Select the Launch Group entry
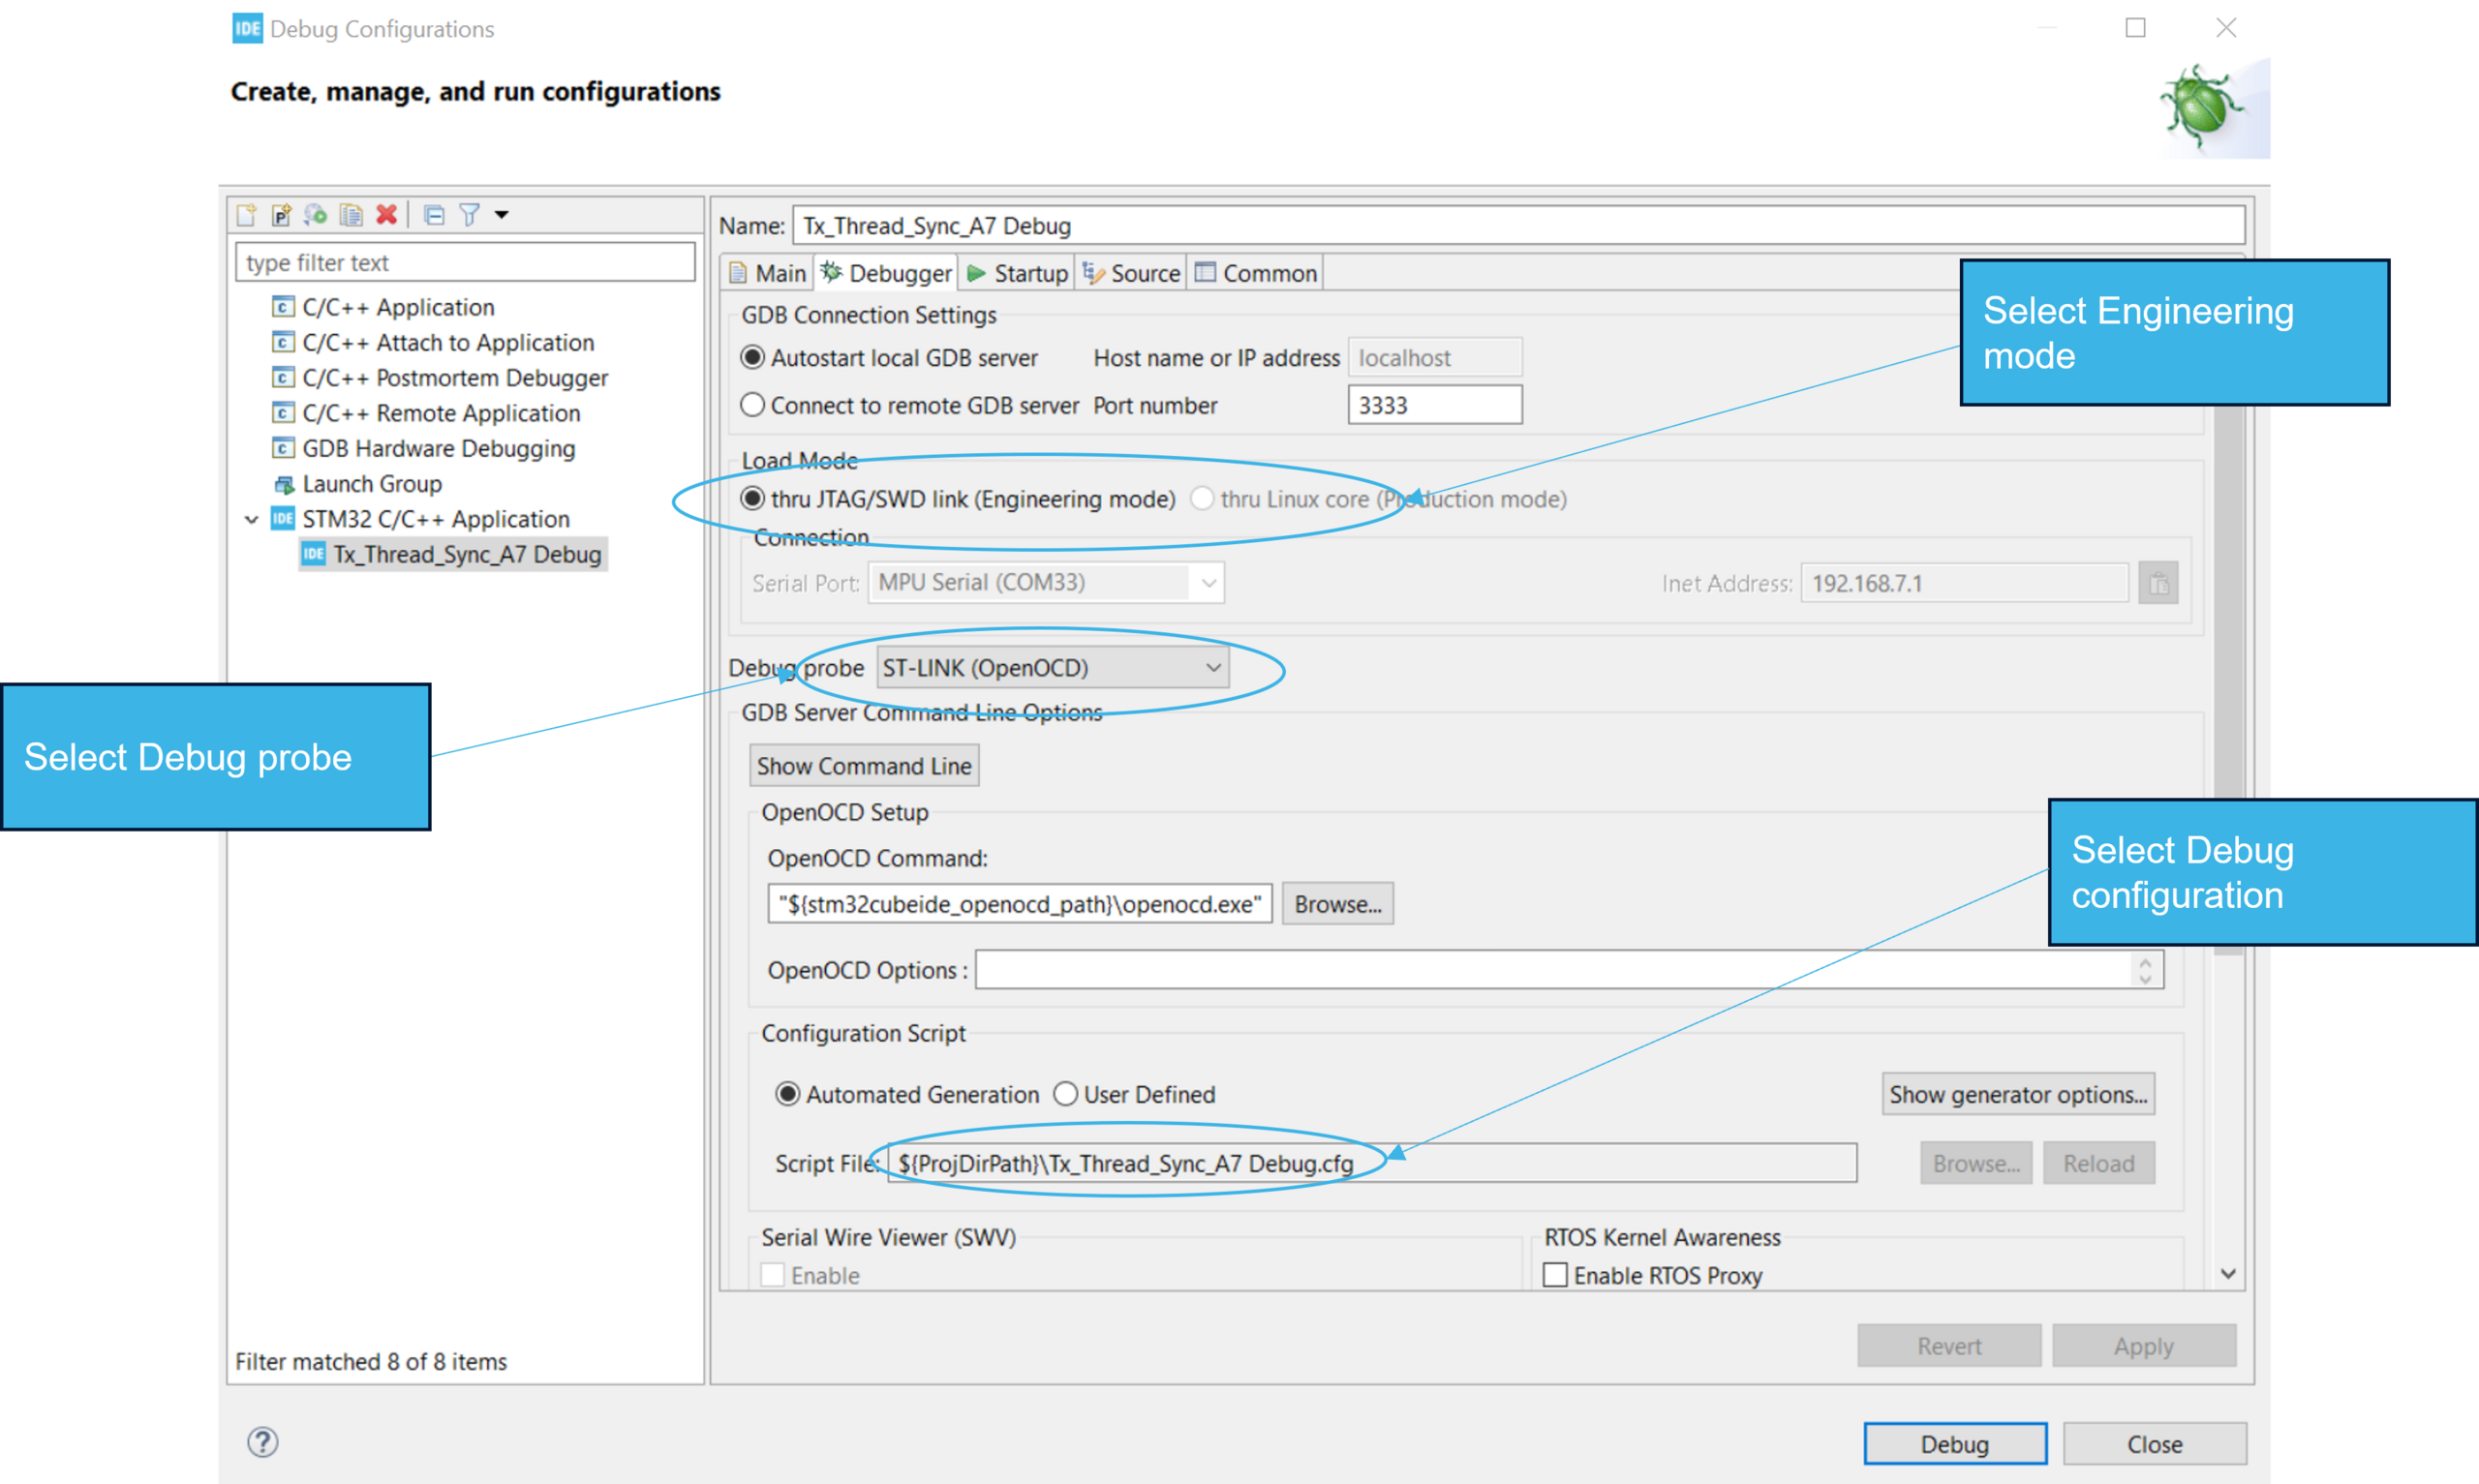The width and height of the screenshot is (2479, 1484). tap(357, 483)
